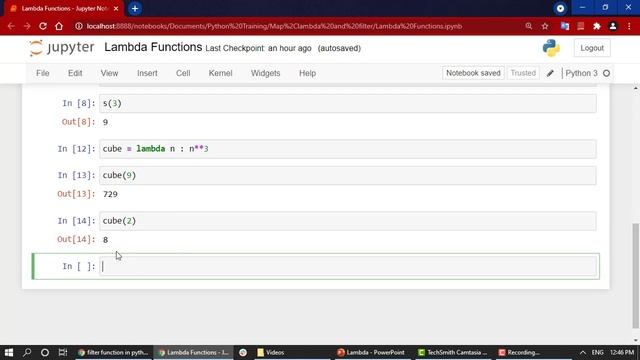This screenshot has width=640, height=360.
Task: Switch to TechSmith Camtasia taskbar window
Action: [453, 352]
